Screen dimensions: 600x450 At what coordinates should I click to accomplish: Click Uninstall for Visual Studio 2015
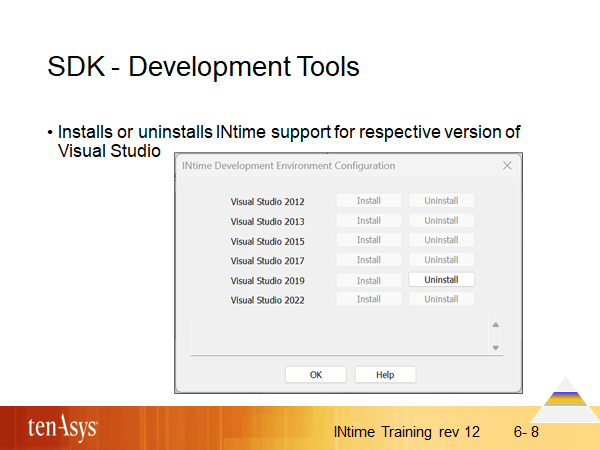point(441,240)
